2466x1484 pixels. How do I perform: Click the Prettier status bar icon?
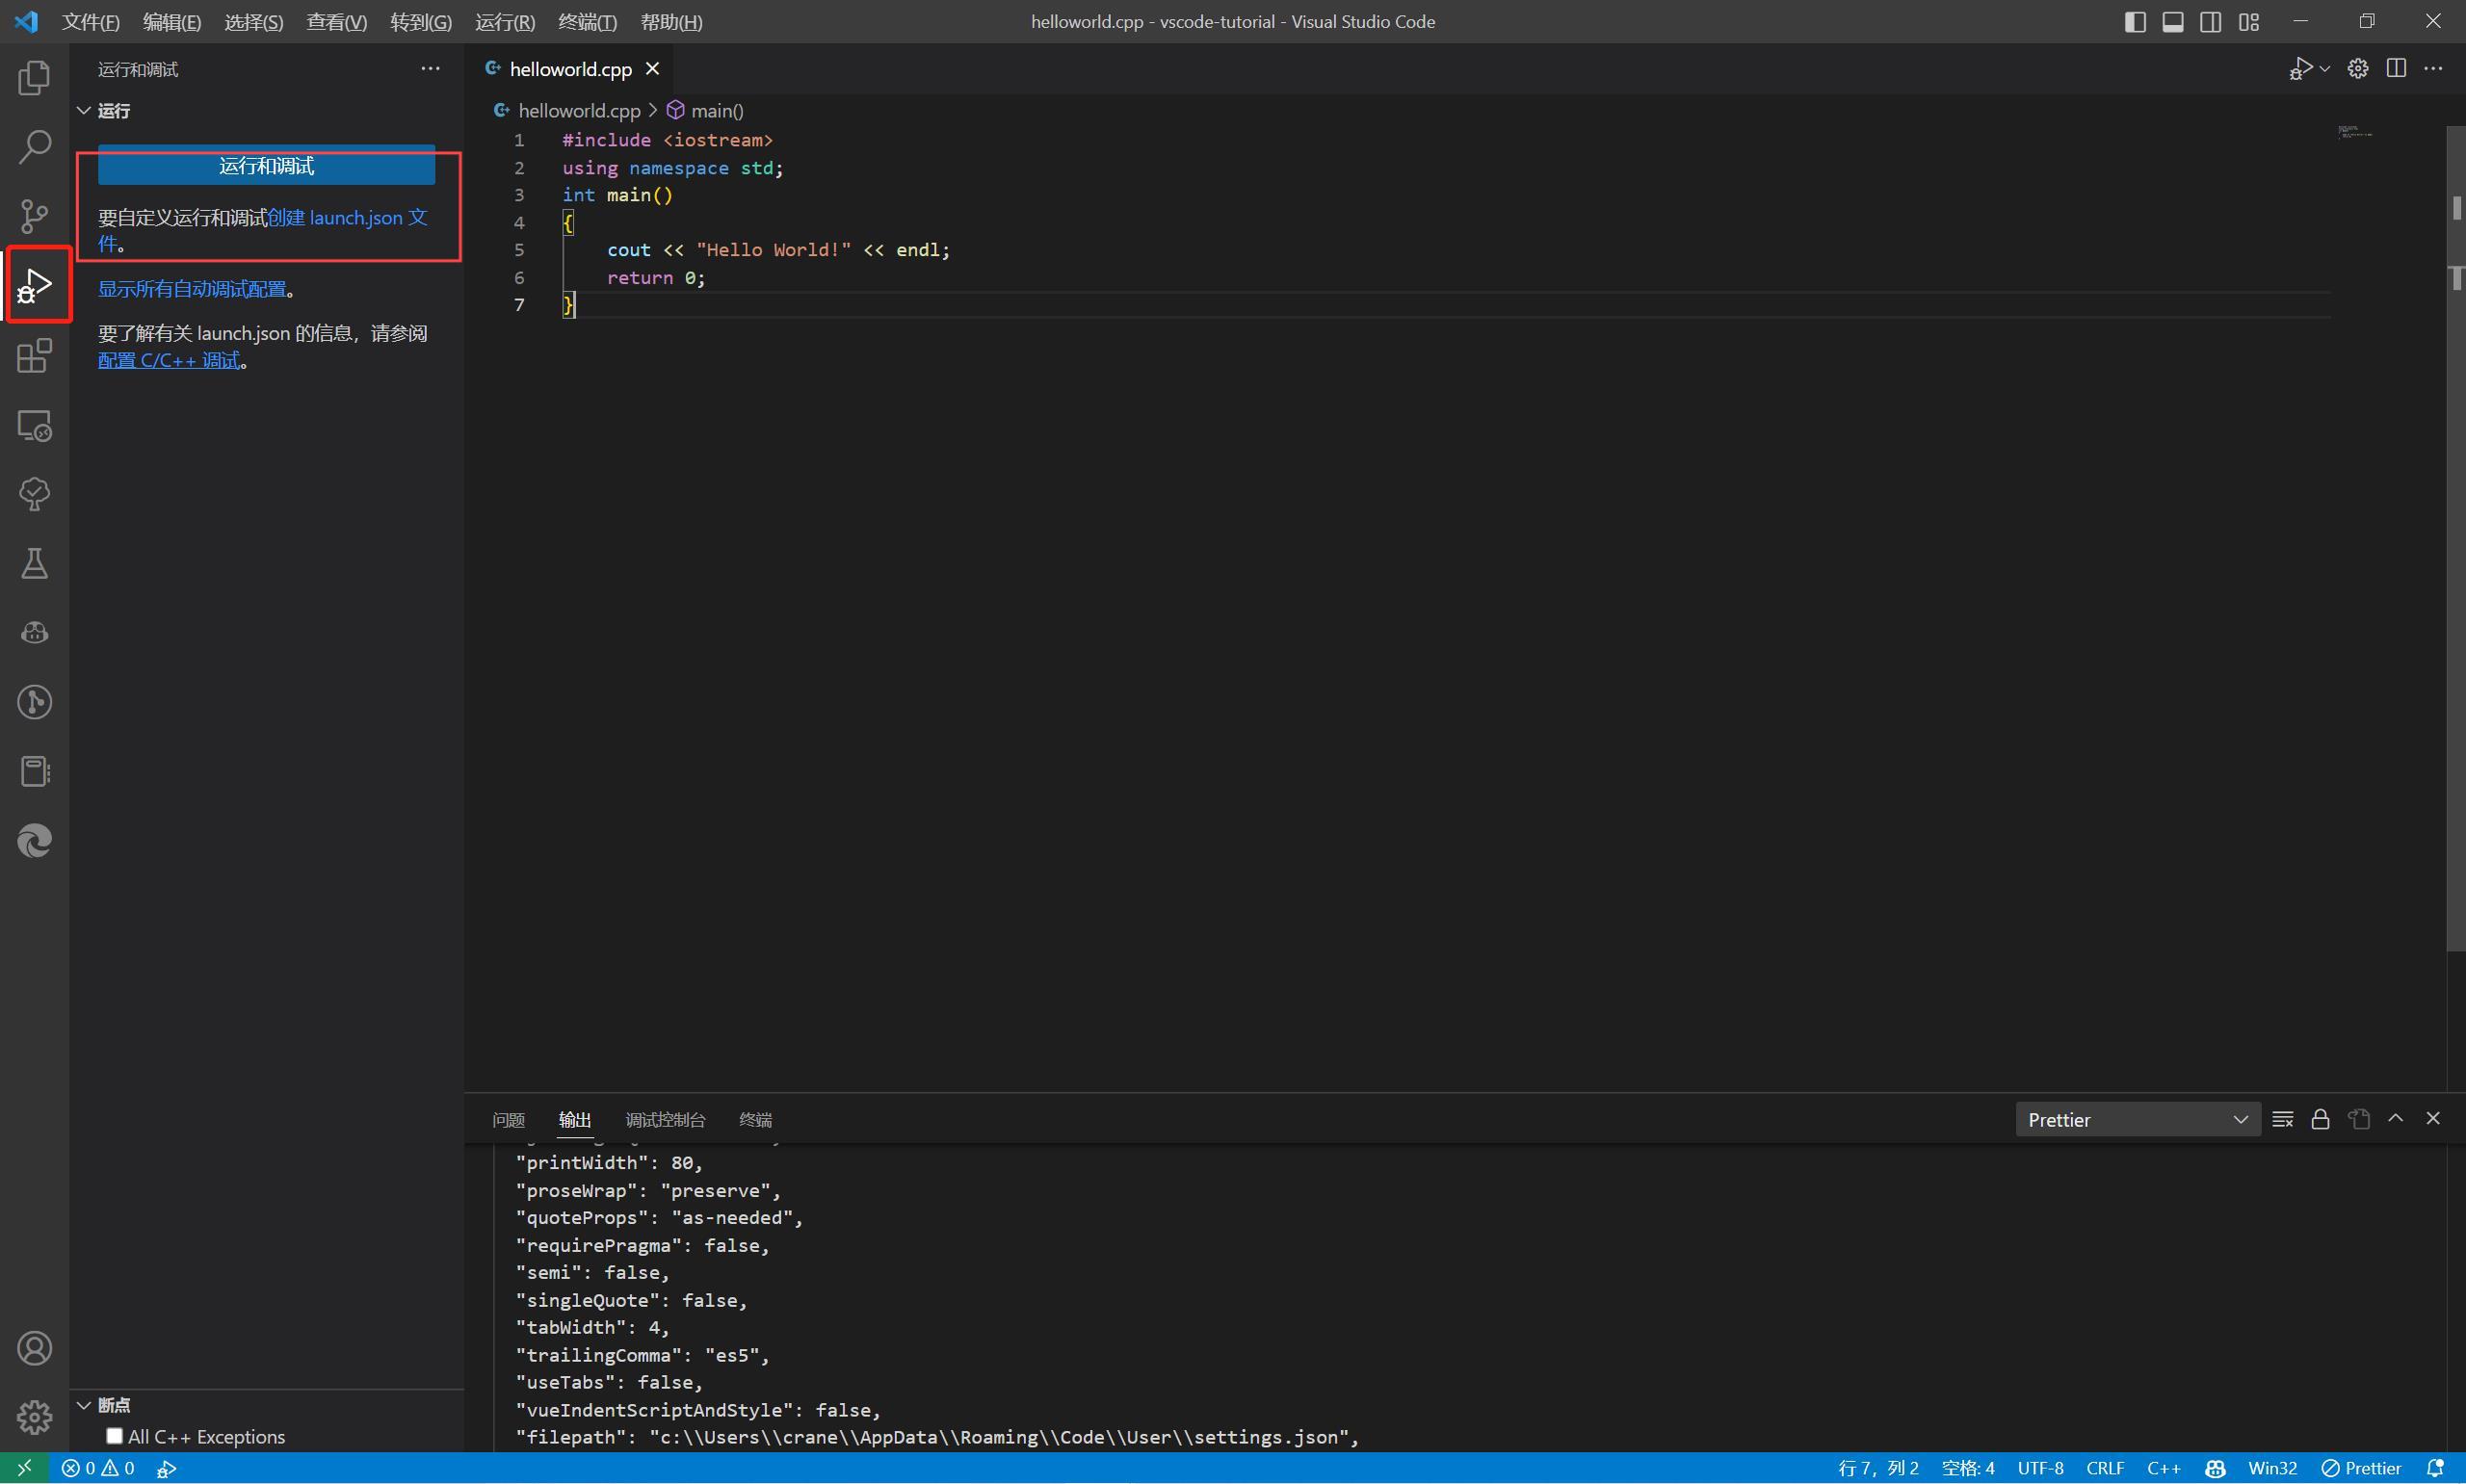[2361, 1468]
